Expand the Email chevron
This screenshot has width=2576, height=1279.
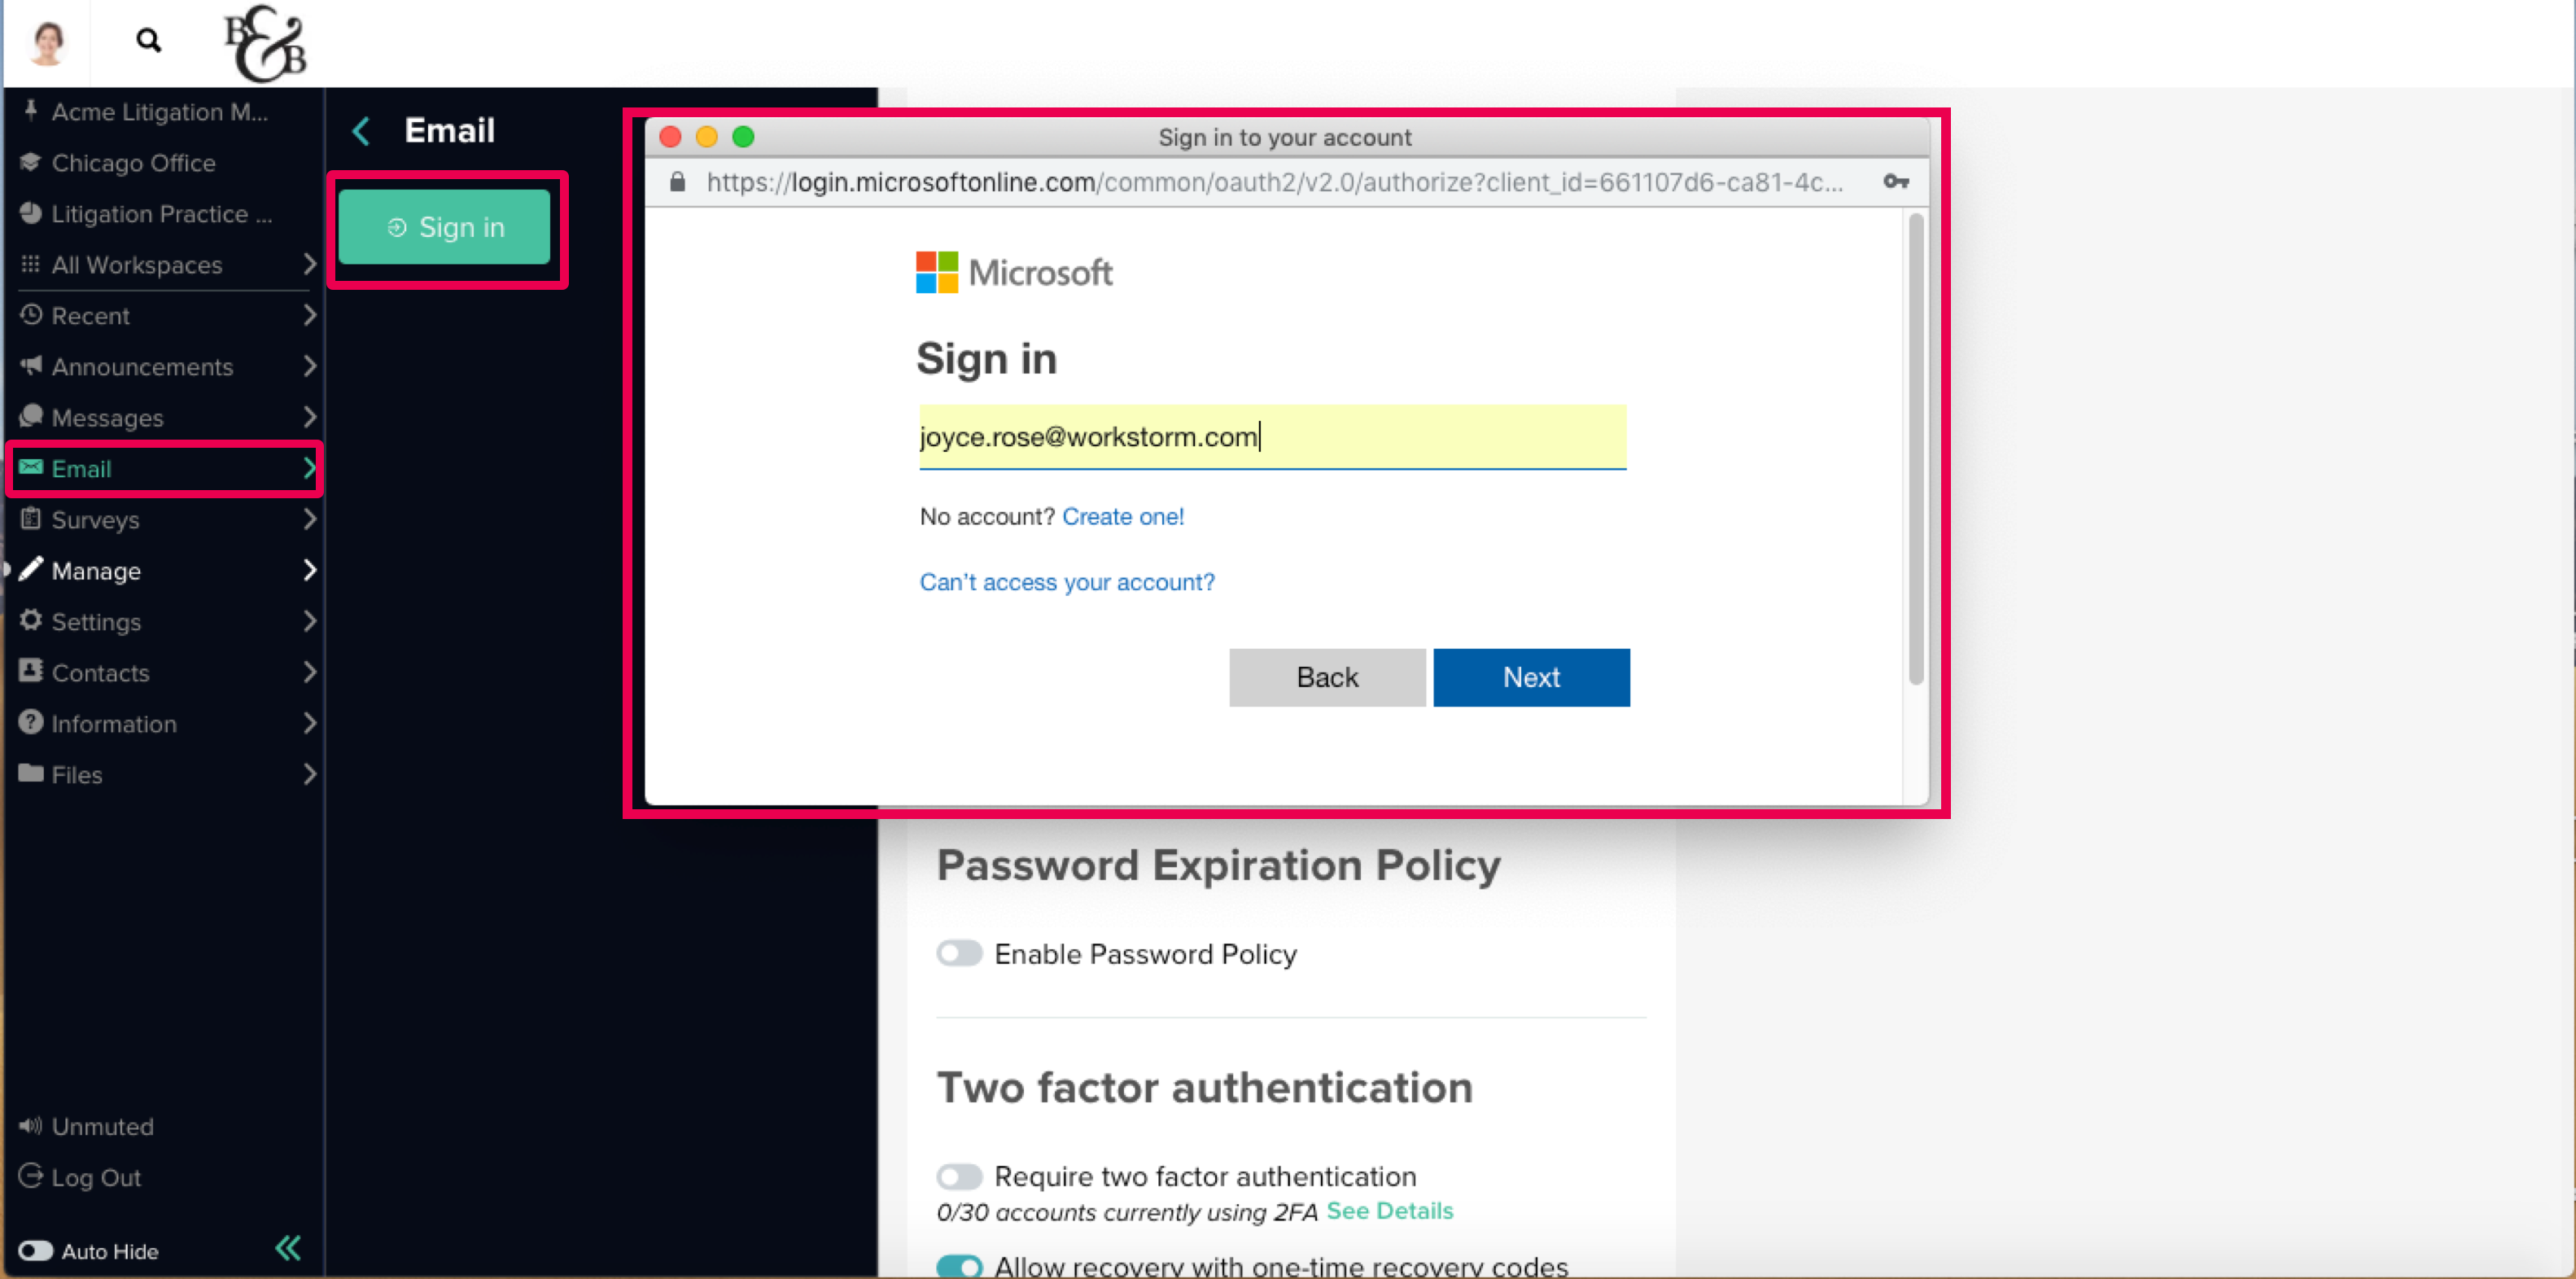pyautogui.click(x=309, y=468)
